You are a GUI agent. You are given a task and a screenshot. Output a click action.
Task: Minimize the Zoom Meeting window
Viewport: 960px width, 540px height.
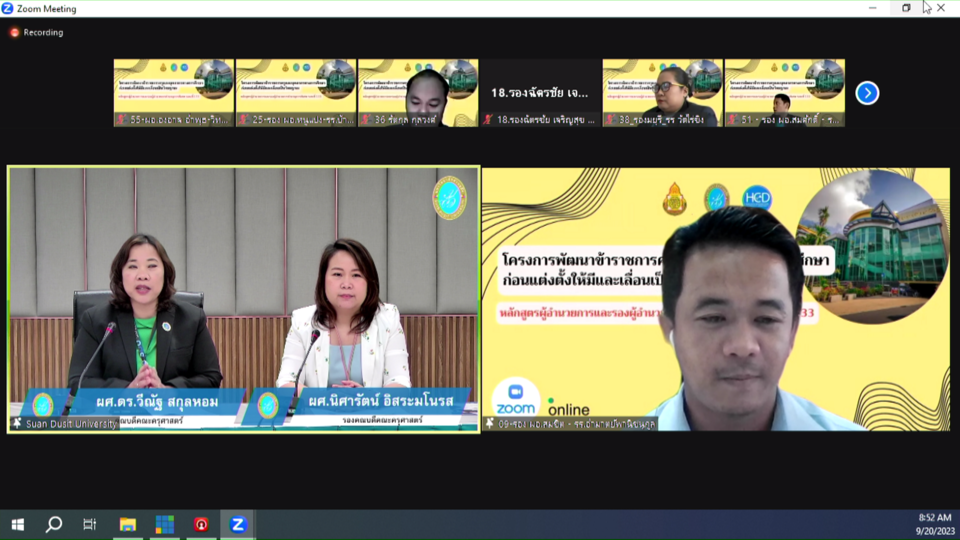[x=872, y=8]
